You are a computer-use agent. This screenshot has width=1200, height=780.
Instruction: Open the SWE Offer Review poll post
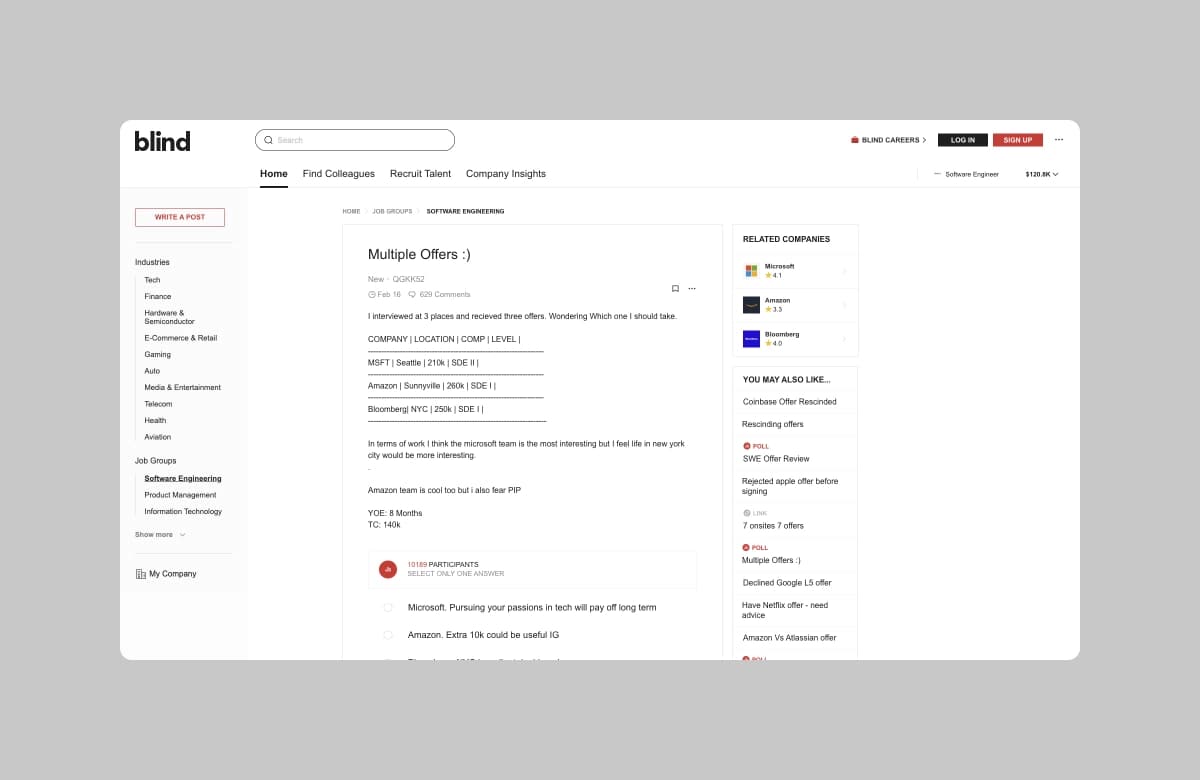tap(776, 459)
